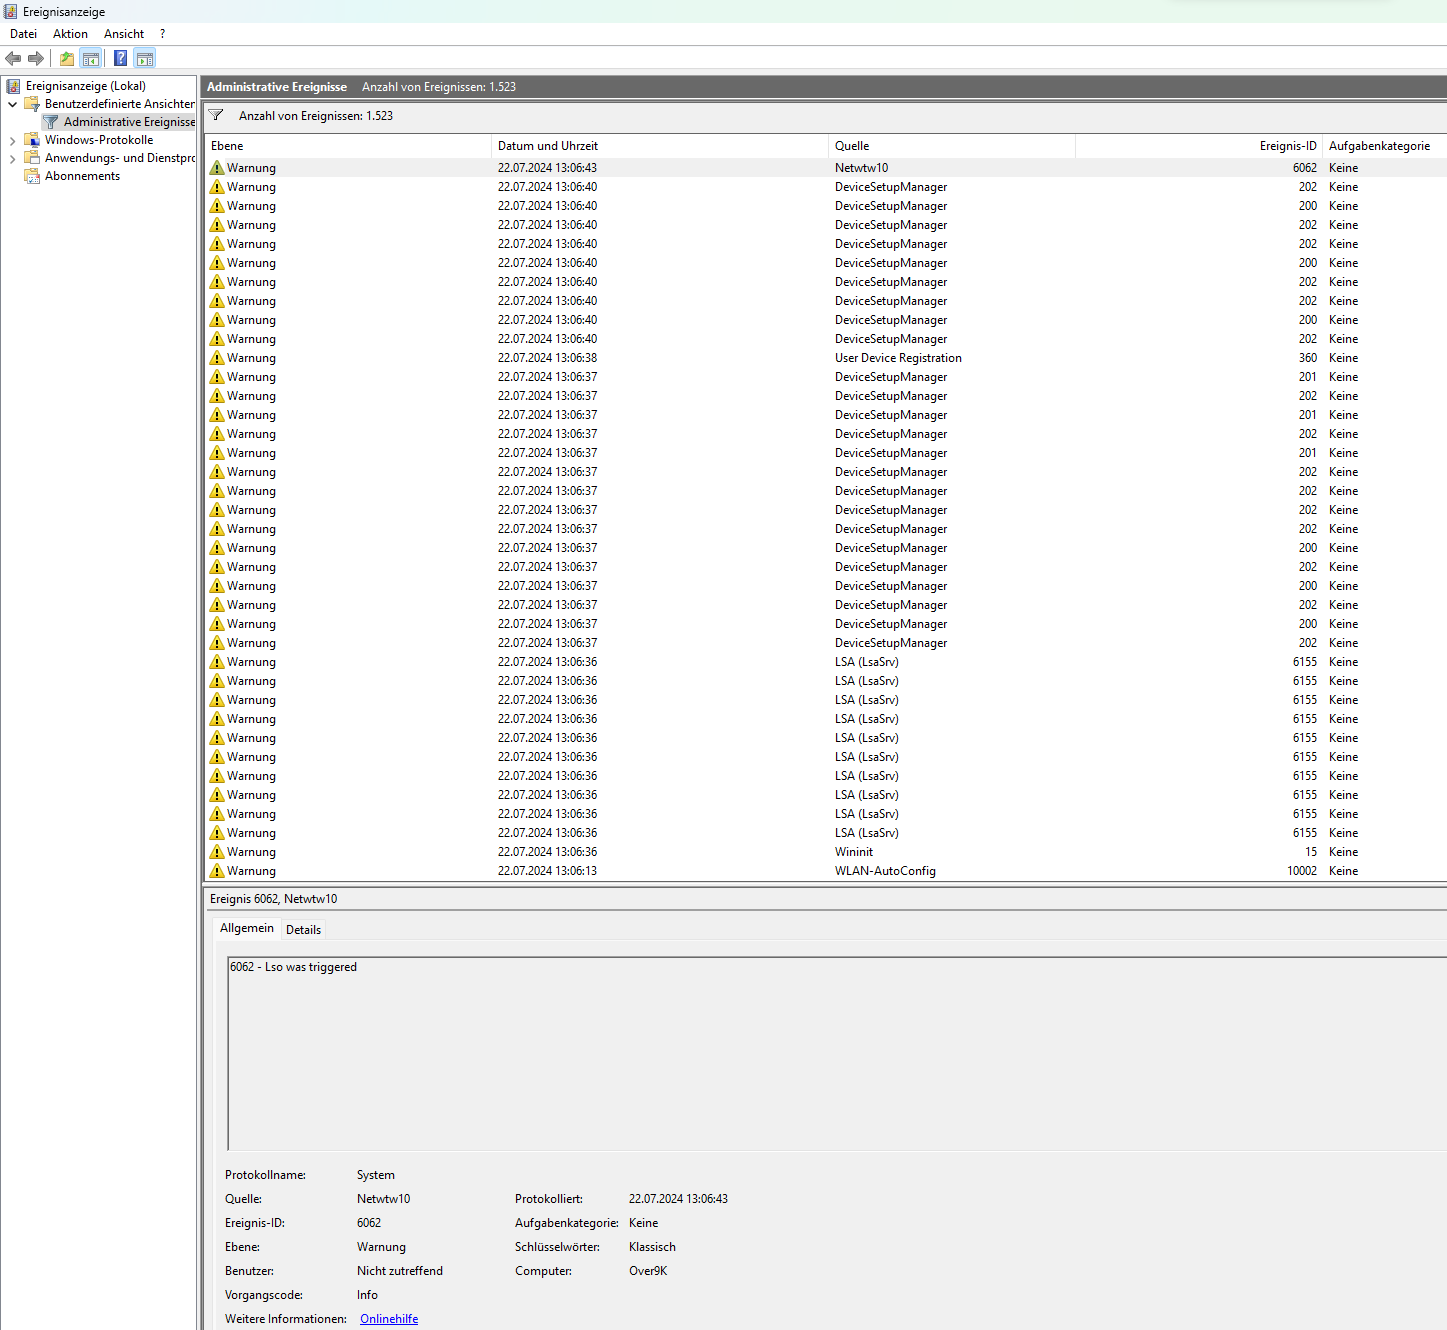Sort by the Datum und Uhrzeit column header
Viewport: 1447px width, 1330px height.
660,146
